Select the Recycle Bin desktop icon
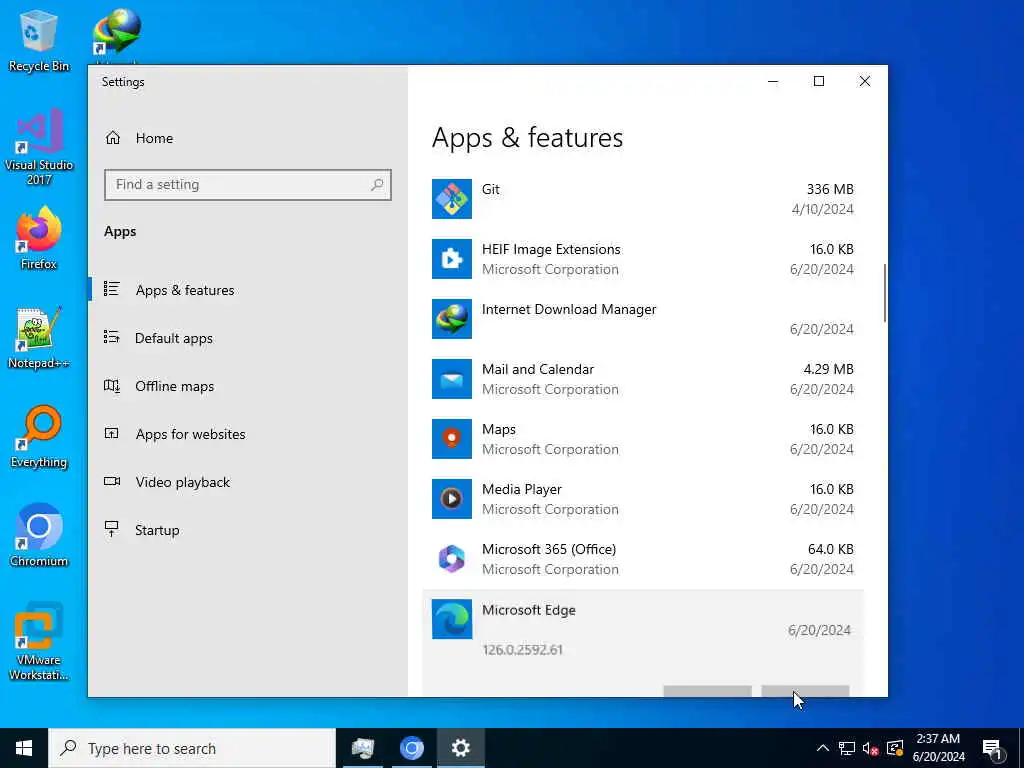This screenshot has height=768, width=1024. [39, 40]
